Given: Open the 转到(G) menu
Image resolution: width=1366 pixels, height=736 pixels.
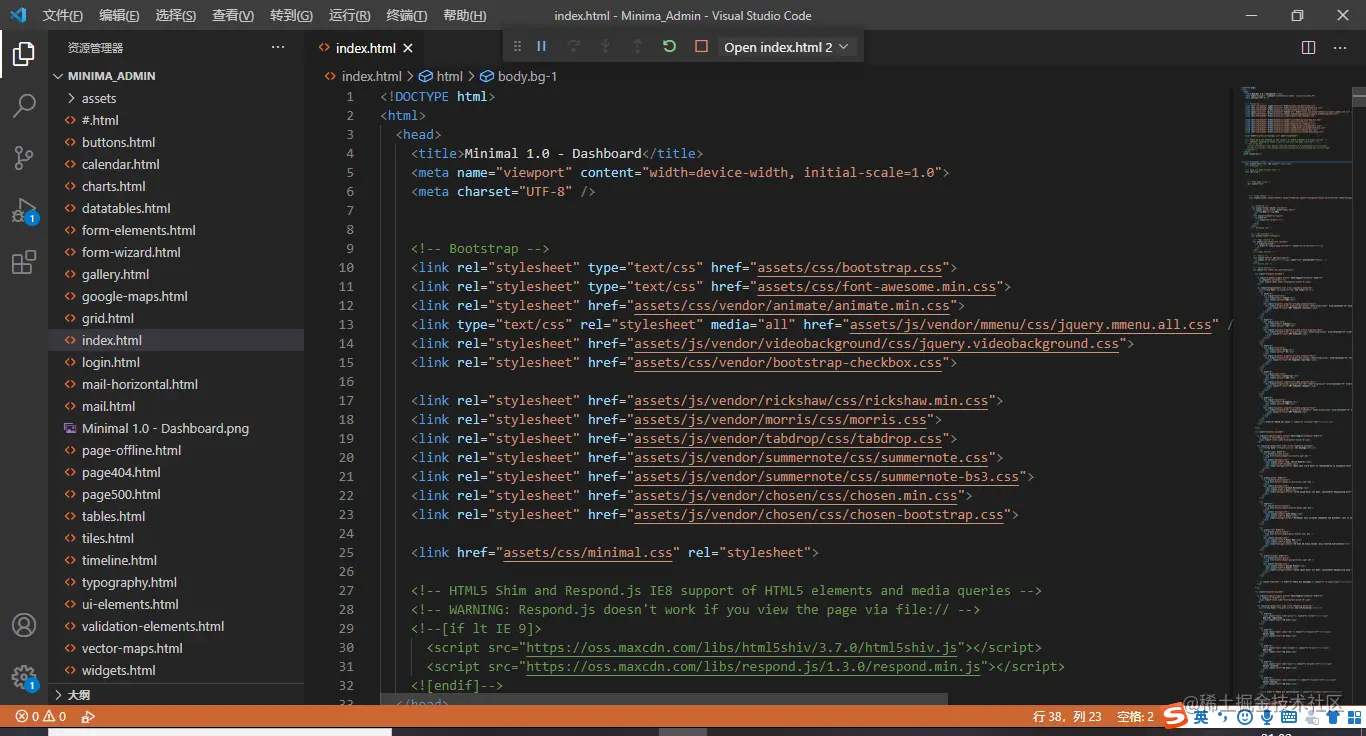Looking at the screenshot, I should coord(291,15).
